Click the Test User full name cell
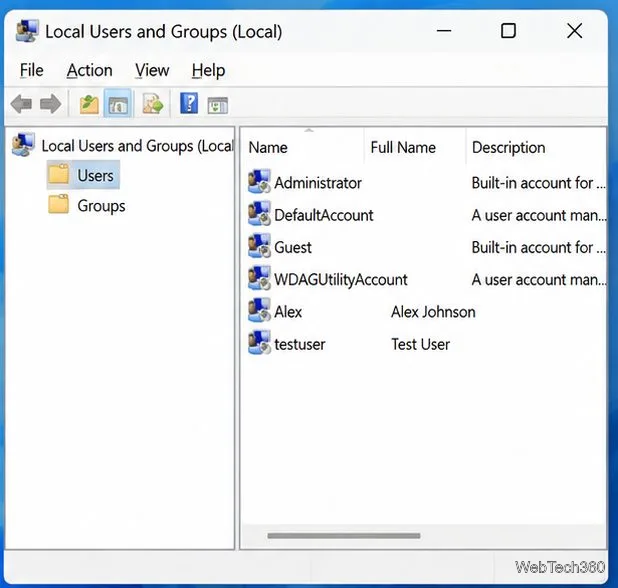The height and width of the screenshot is (588, 618). pyautogui.click(x=420, y=344)
